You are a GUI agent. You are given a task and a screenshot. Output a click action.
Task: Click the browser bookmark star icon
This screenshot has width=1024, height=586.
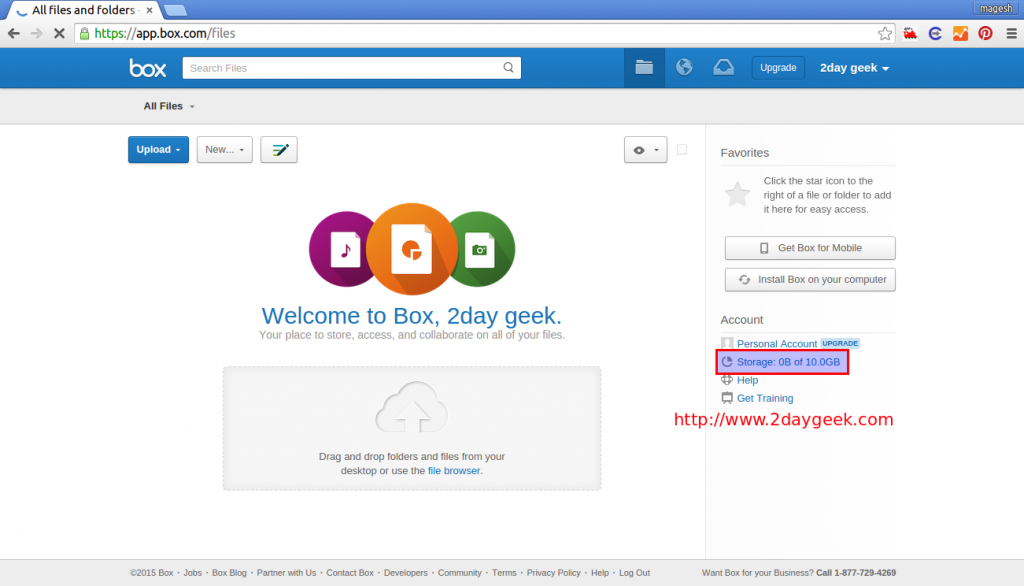(885, 33)
